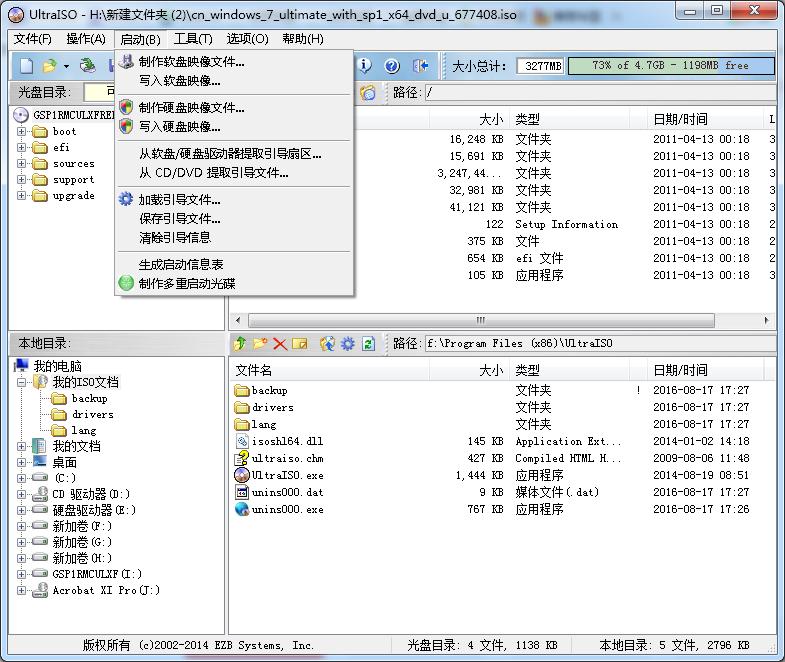Image resolution: width=785 pixels, height=662 pixels.
Task: Expand the sources folder in disc tree
Action: coord(21,163)
